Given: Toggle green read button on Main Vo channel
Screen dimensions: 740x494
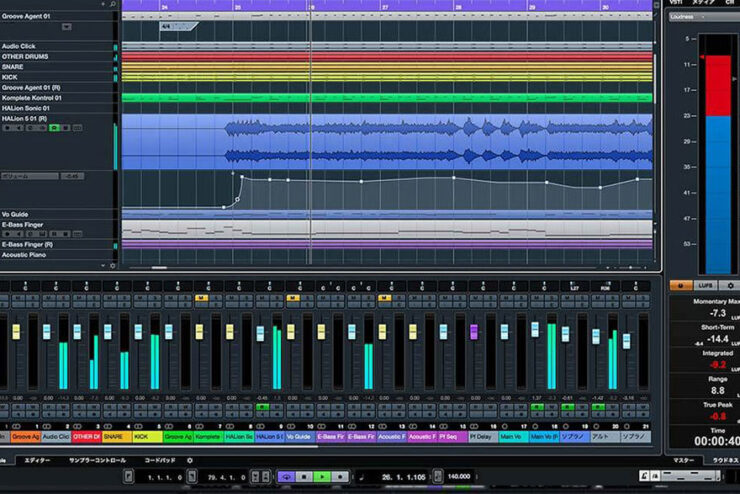Looking at the screenshot, I should pyautogui.click(x=537, y=407).
